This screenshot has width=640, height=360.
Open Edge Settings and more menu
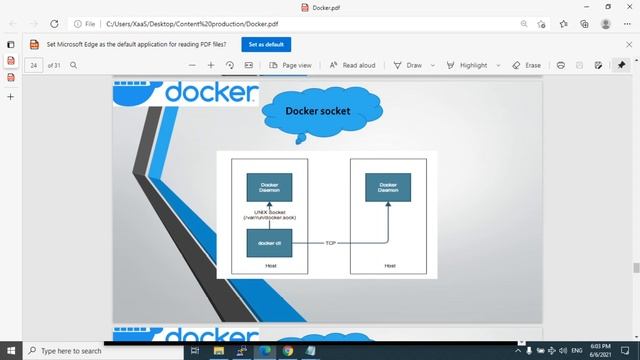(x=627, y=24)
